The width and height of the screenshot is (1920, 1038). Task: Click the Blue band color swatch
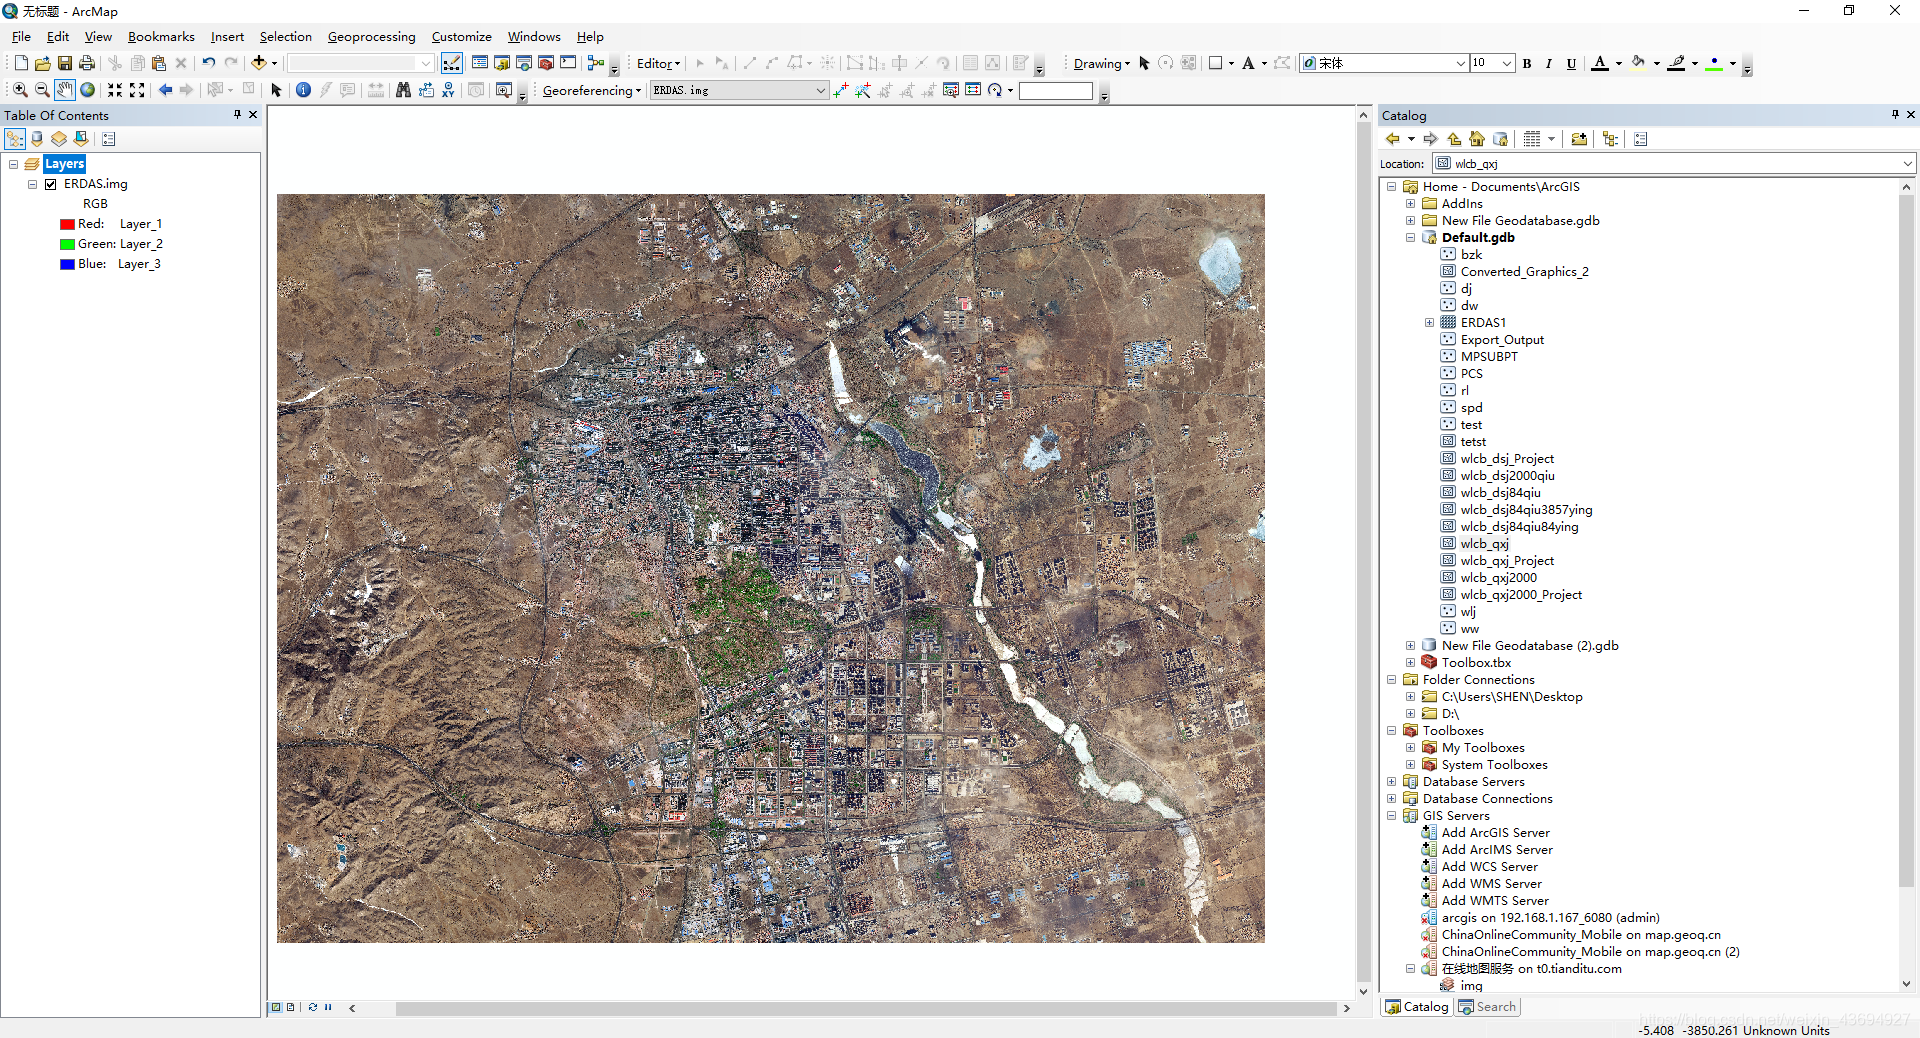pyautogui.click(x=67, y=264)
